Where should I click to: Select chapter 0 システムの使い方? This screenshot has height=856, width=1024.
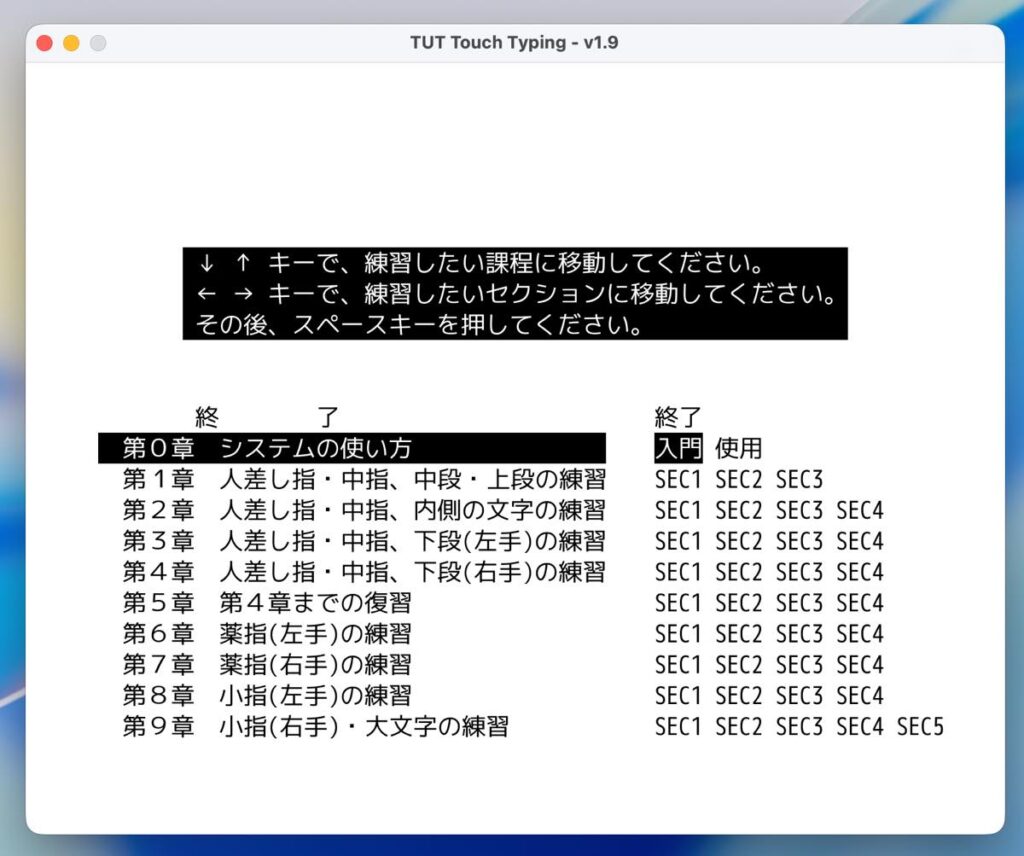[x=351, y=448]
